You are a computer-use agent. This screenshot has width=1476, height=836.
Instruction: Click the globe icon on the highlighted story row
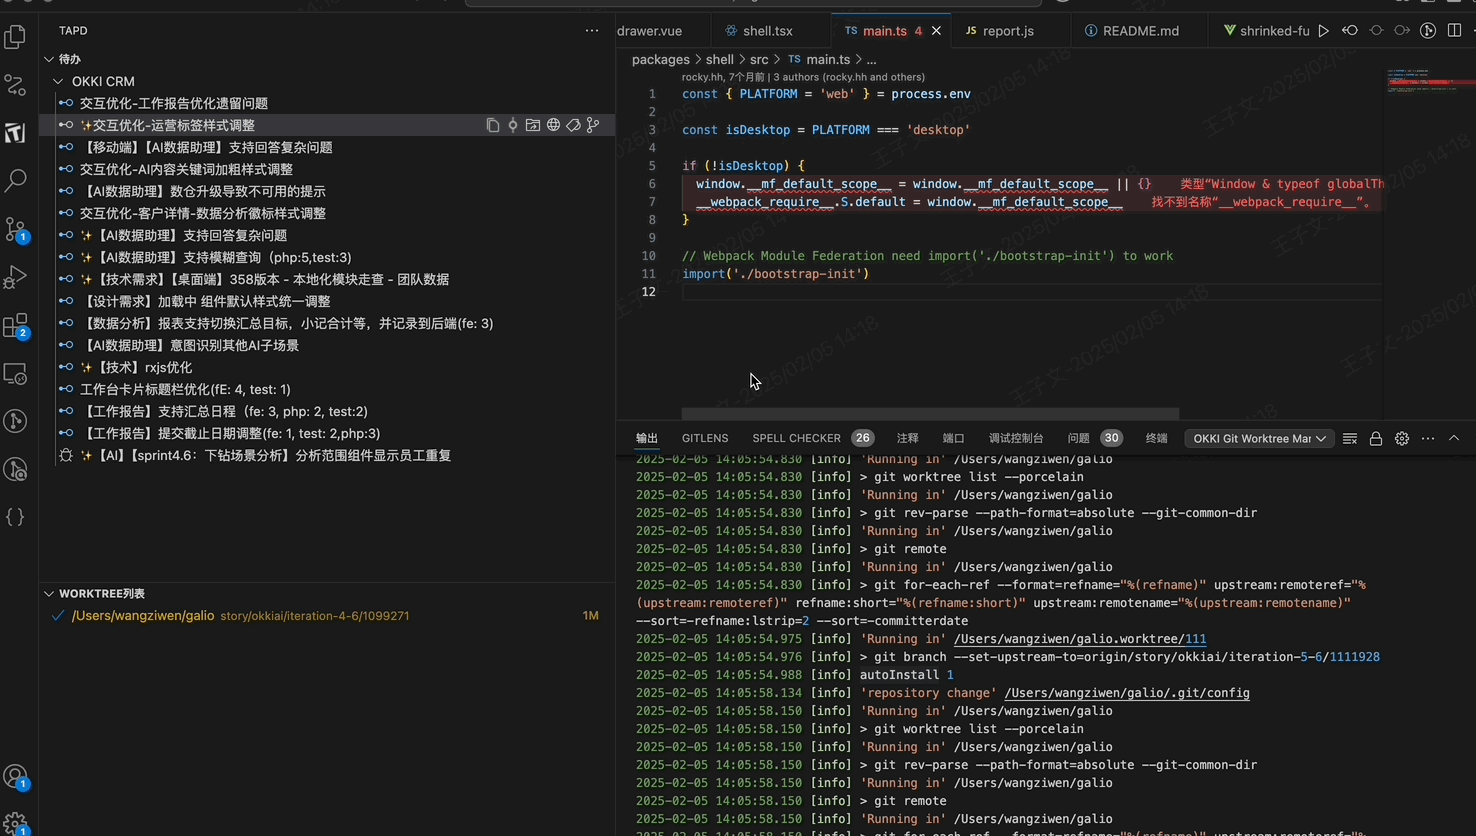tap(553, 125)
